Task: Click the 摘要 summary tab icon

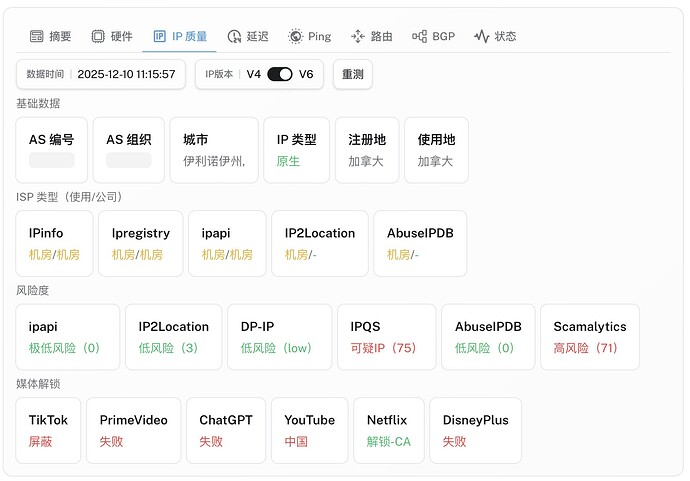Action: (x=37, y=36)
